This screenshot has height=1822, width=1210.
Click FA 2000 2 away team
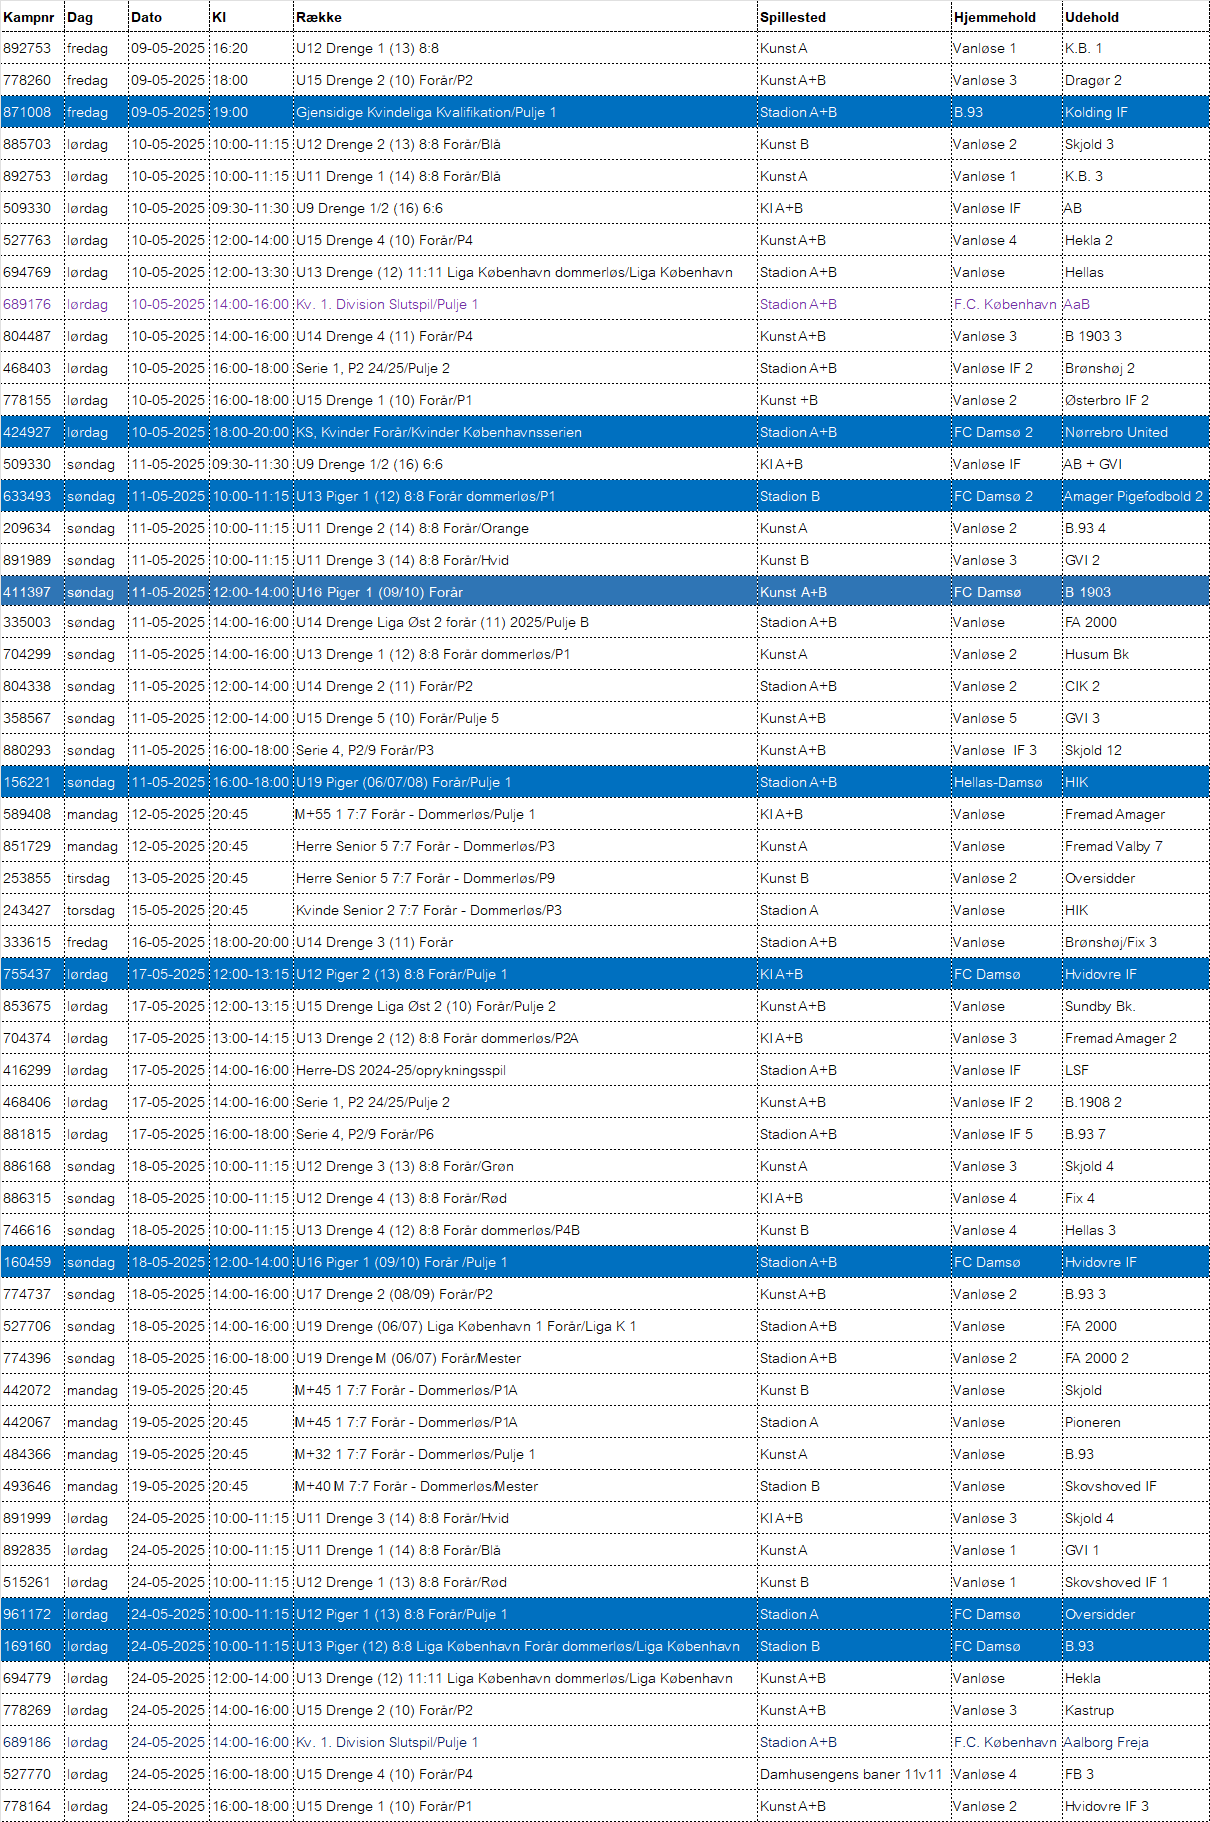click(x=1097, y=1358)
